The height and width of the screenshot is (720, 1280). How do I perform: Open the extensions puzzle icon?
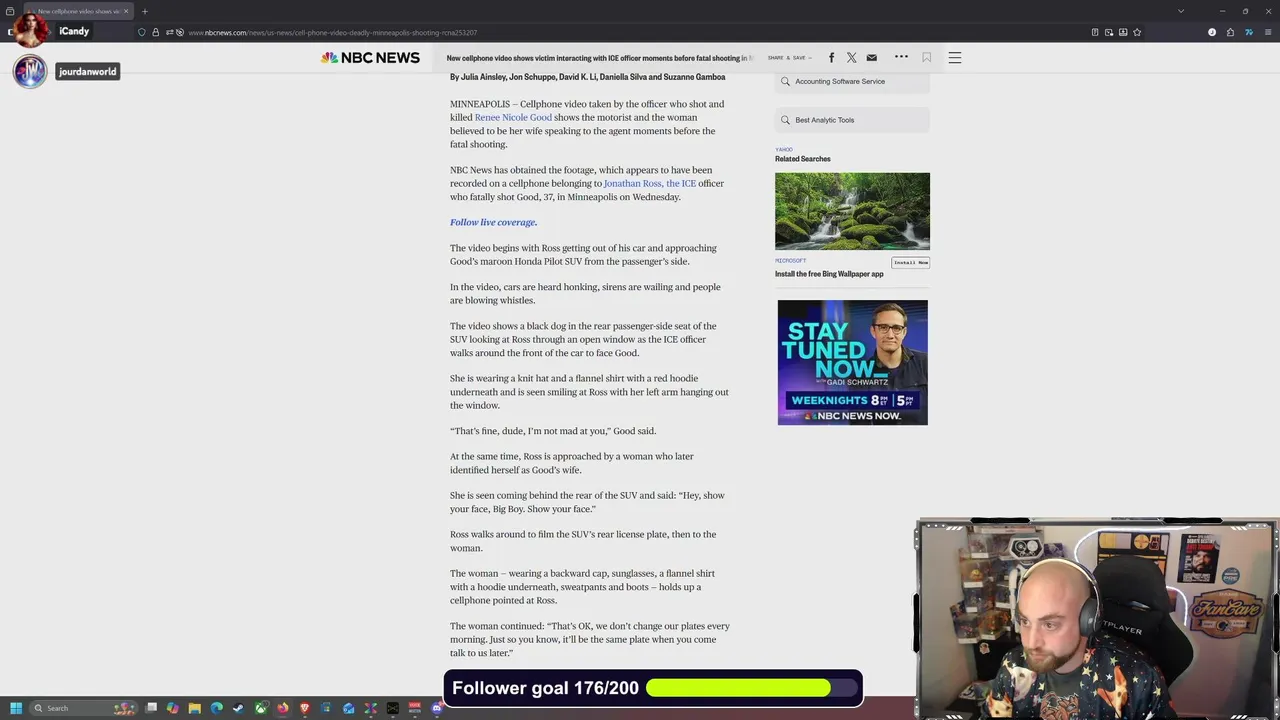click(1230, 32)
